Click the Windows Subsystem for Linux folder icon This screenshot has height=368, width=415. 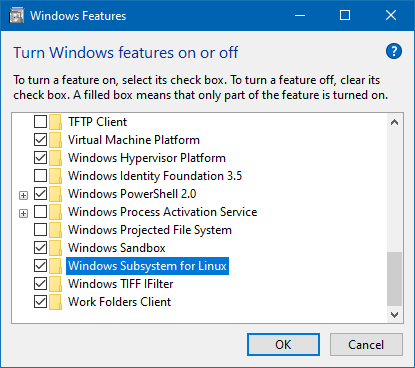(x=55, y=266)
